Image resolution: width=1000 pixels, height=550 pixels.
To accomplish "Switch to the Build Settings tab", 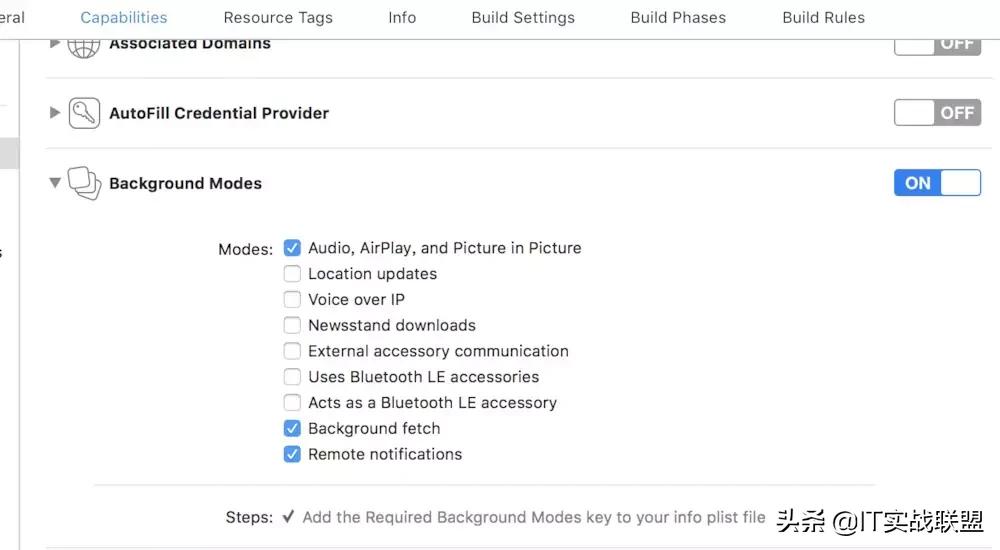I will point(524,18).
